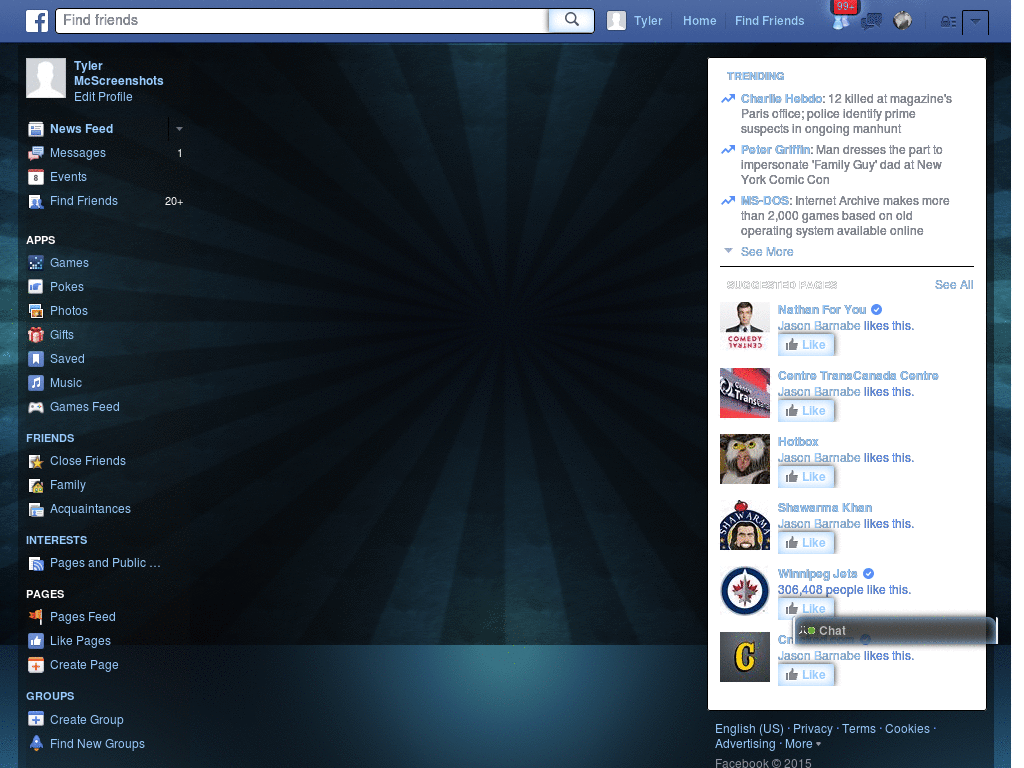Click the Games Feed controller icon
This screenshot has width=1024, height=768.
[x=36, y=407]
